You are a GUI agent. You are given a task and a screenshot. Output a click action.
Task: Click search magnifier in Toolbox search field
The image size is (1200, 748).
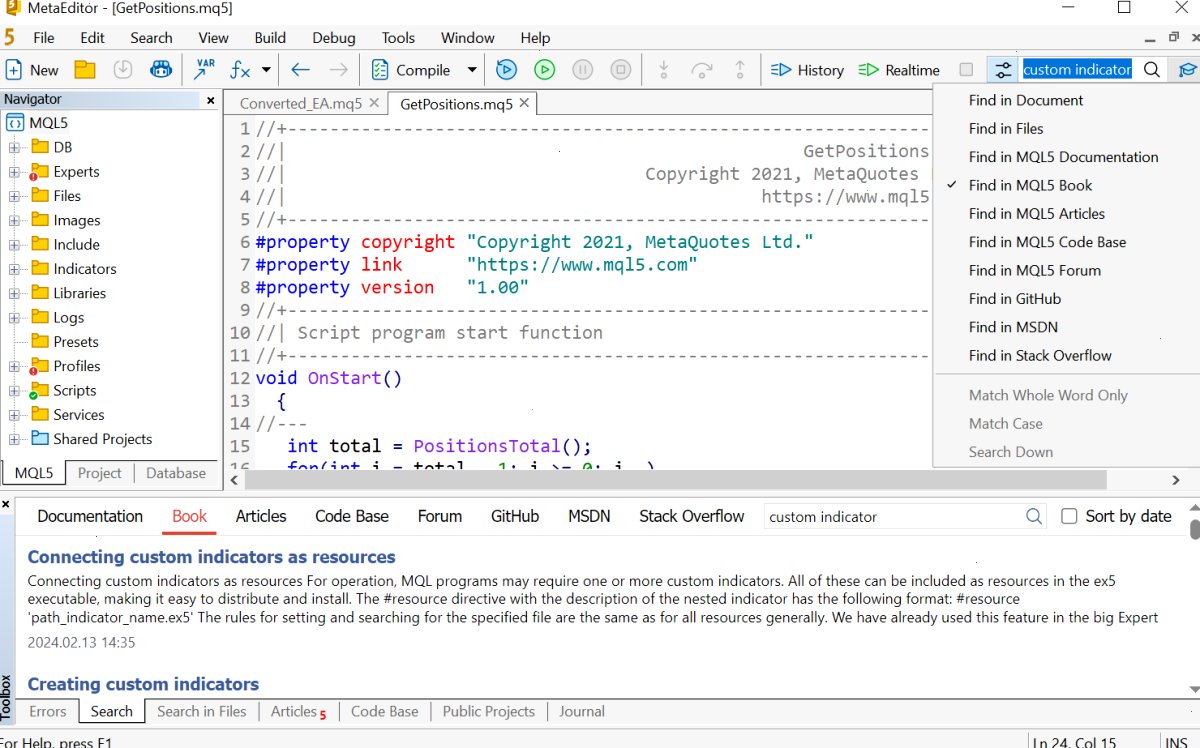pyautogui.click(x=1034, y=517)
